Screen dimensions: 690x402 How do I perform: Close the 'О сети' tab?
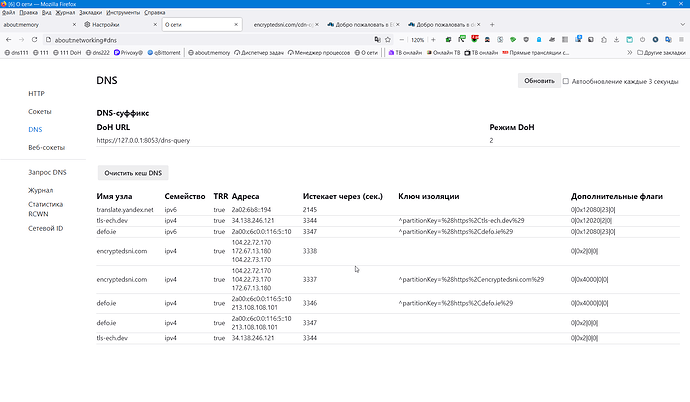[236, 25]
